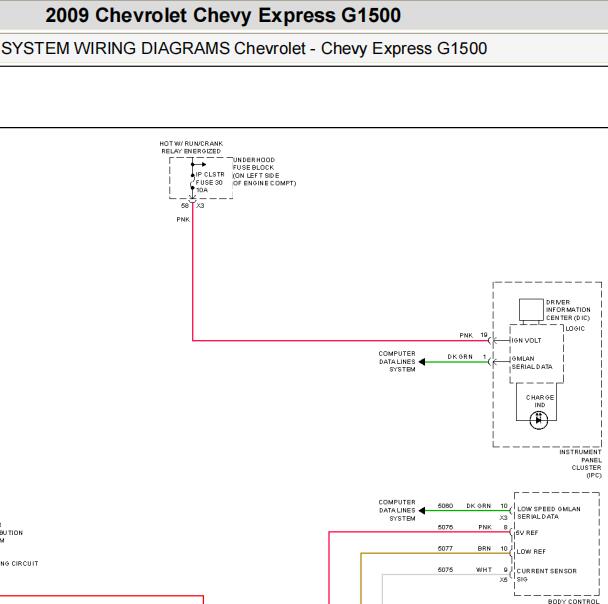
Task: Click the PNK label beside pin 19
Action: point(466,335)
